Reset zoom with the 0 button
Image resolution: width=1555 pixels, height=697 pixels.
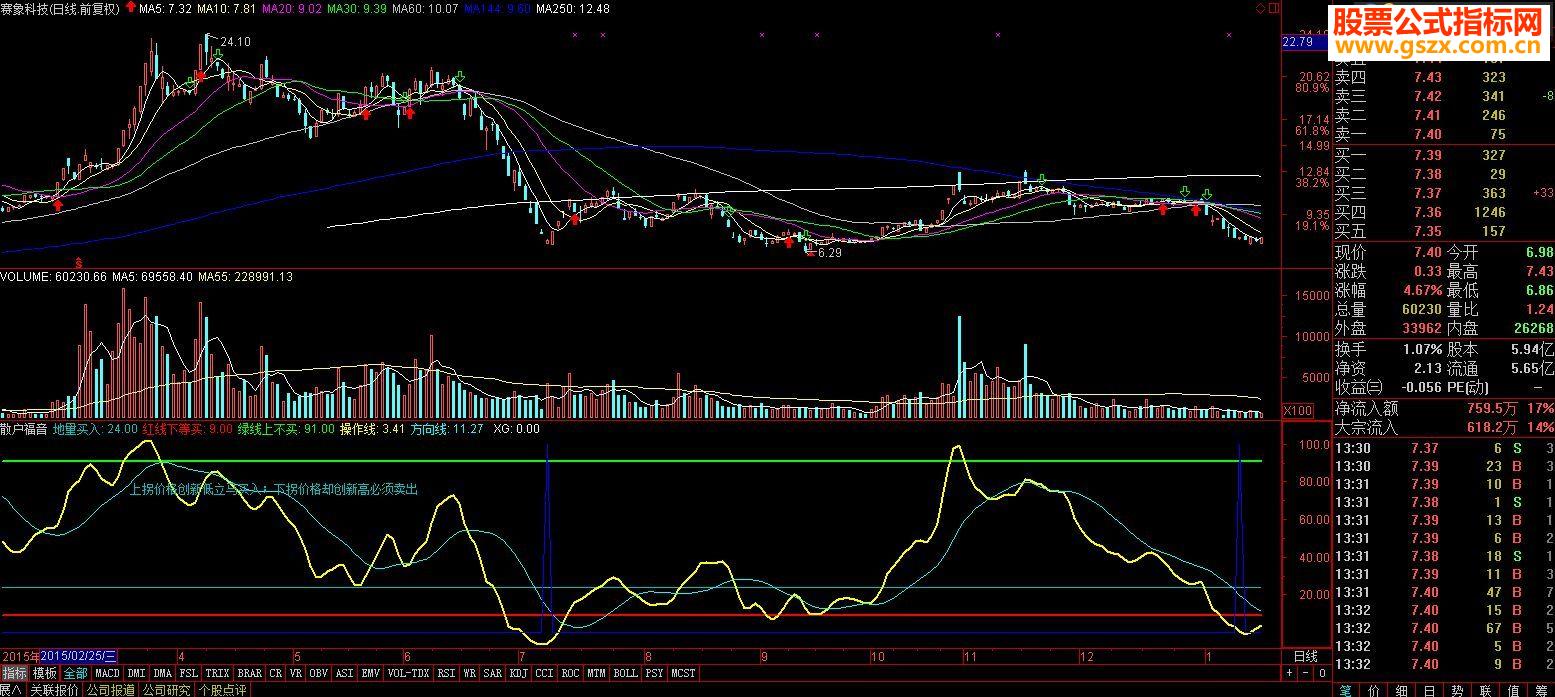click(x=1322, y=673)
